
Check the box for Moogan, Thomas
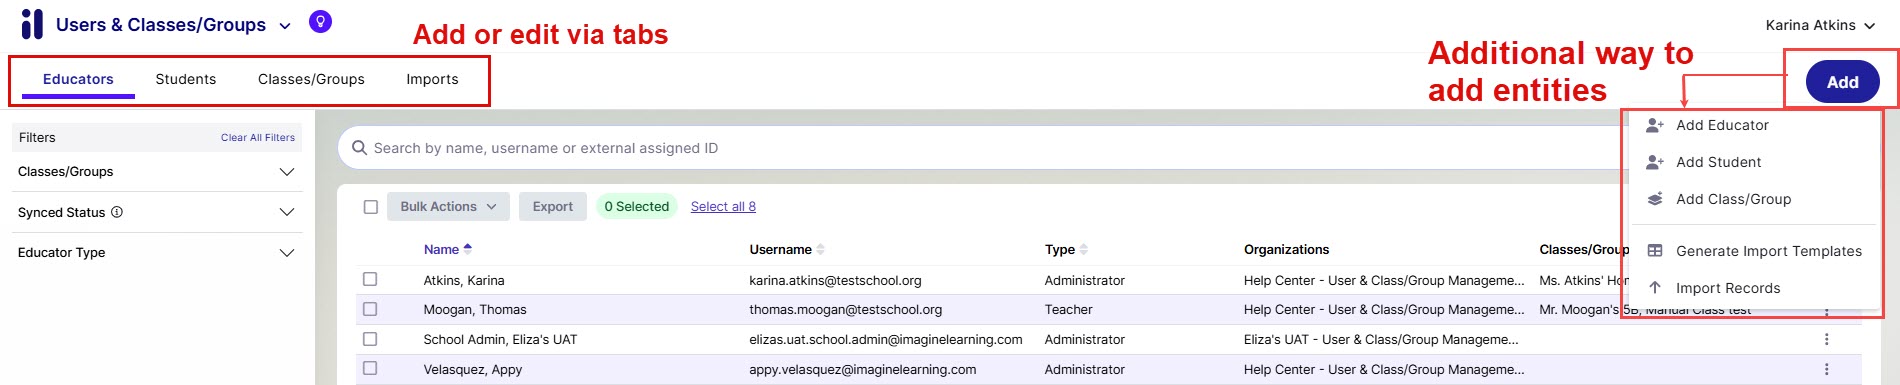370,309
